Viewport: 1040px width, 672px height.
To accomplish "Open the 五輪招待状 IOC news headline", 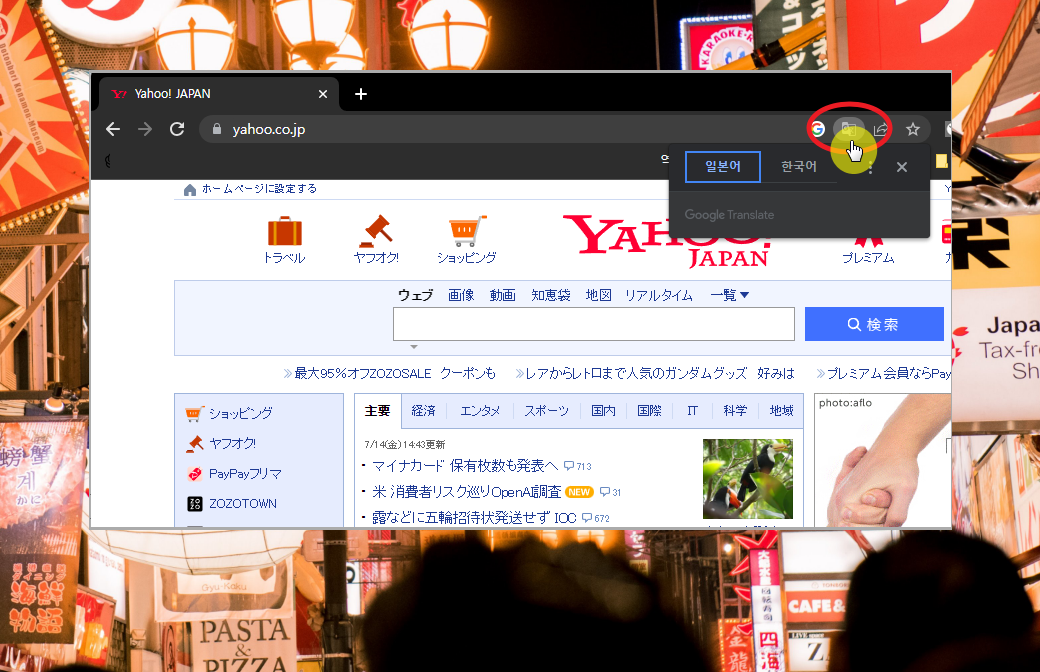I will tap(474, 517).
